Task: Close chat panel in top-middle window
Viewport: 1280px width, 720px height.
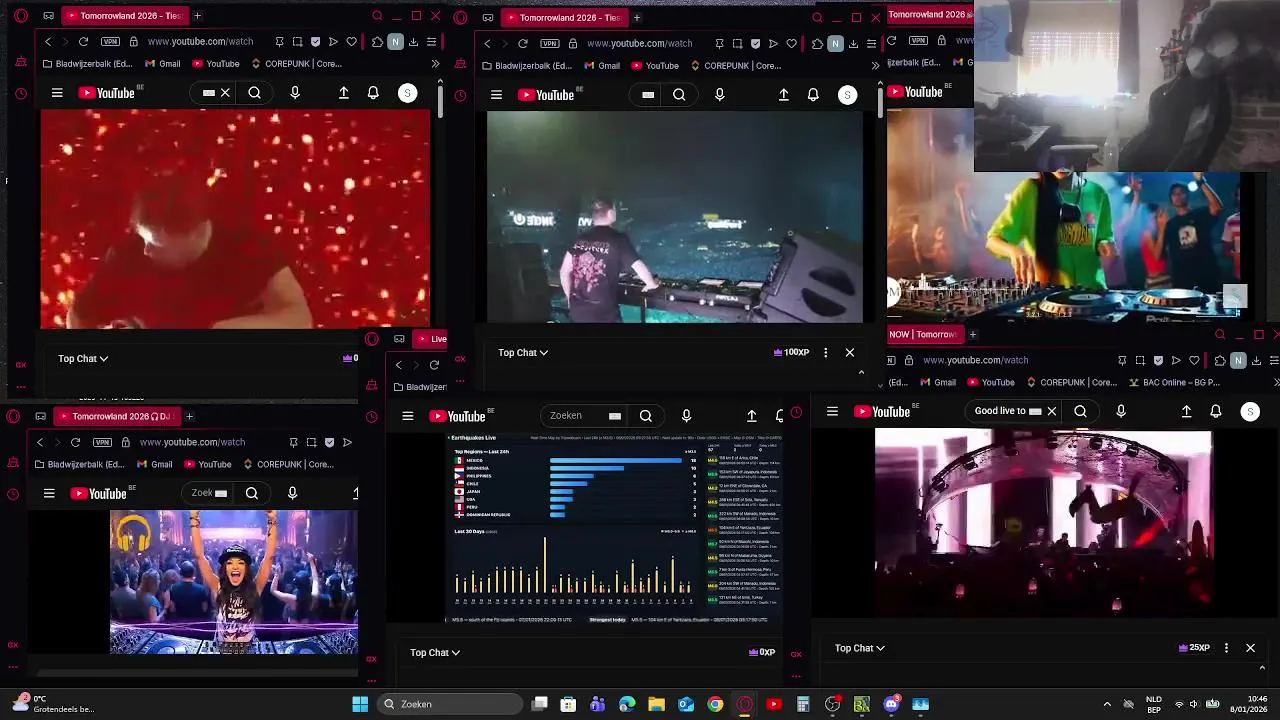Action: click(x=850, y=352)
